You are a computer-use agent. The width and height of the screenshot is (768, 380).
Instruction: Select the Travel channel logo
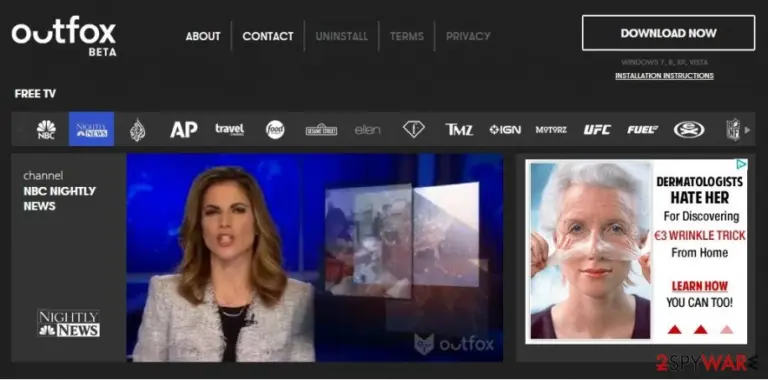point(229,129)
